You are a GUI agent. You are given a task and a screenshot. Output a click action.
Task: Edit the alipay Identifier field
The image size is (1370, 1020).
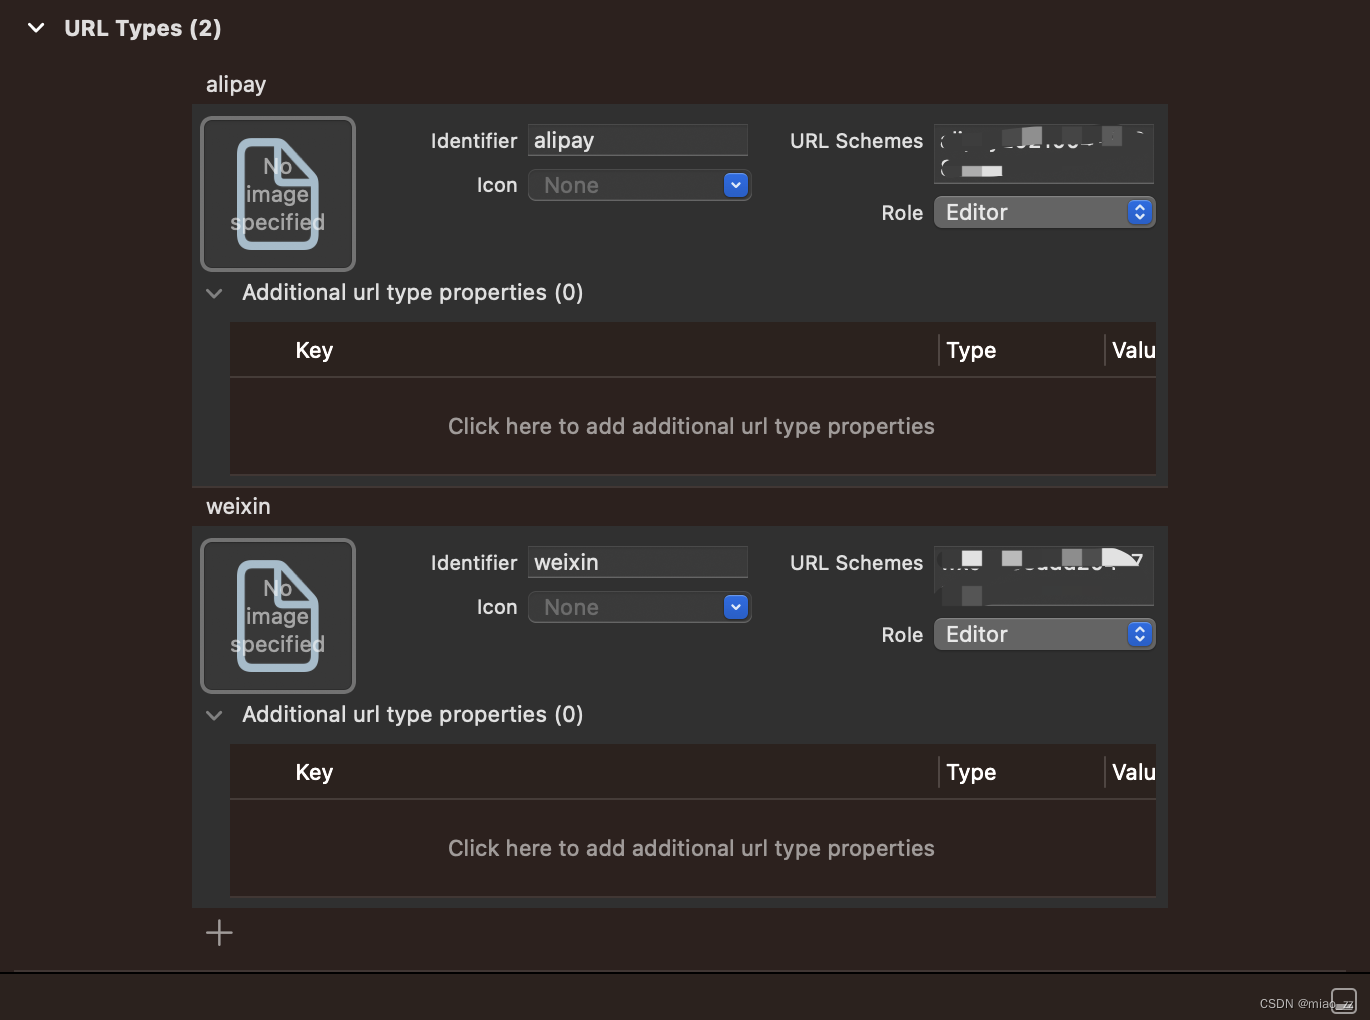[638, 140]
